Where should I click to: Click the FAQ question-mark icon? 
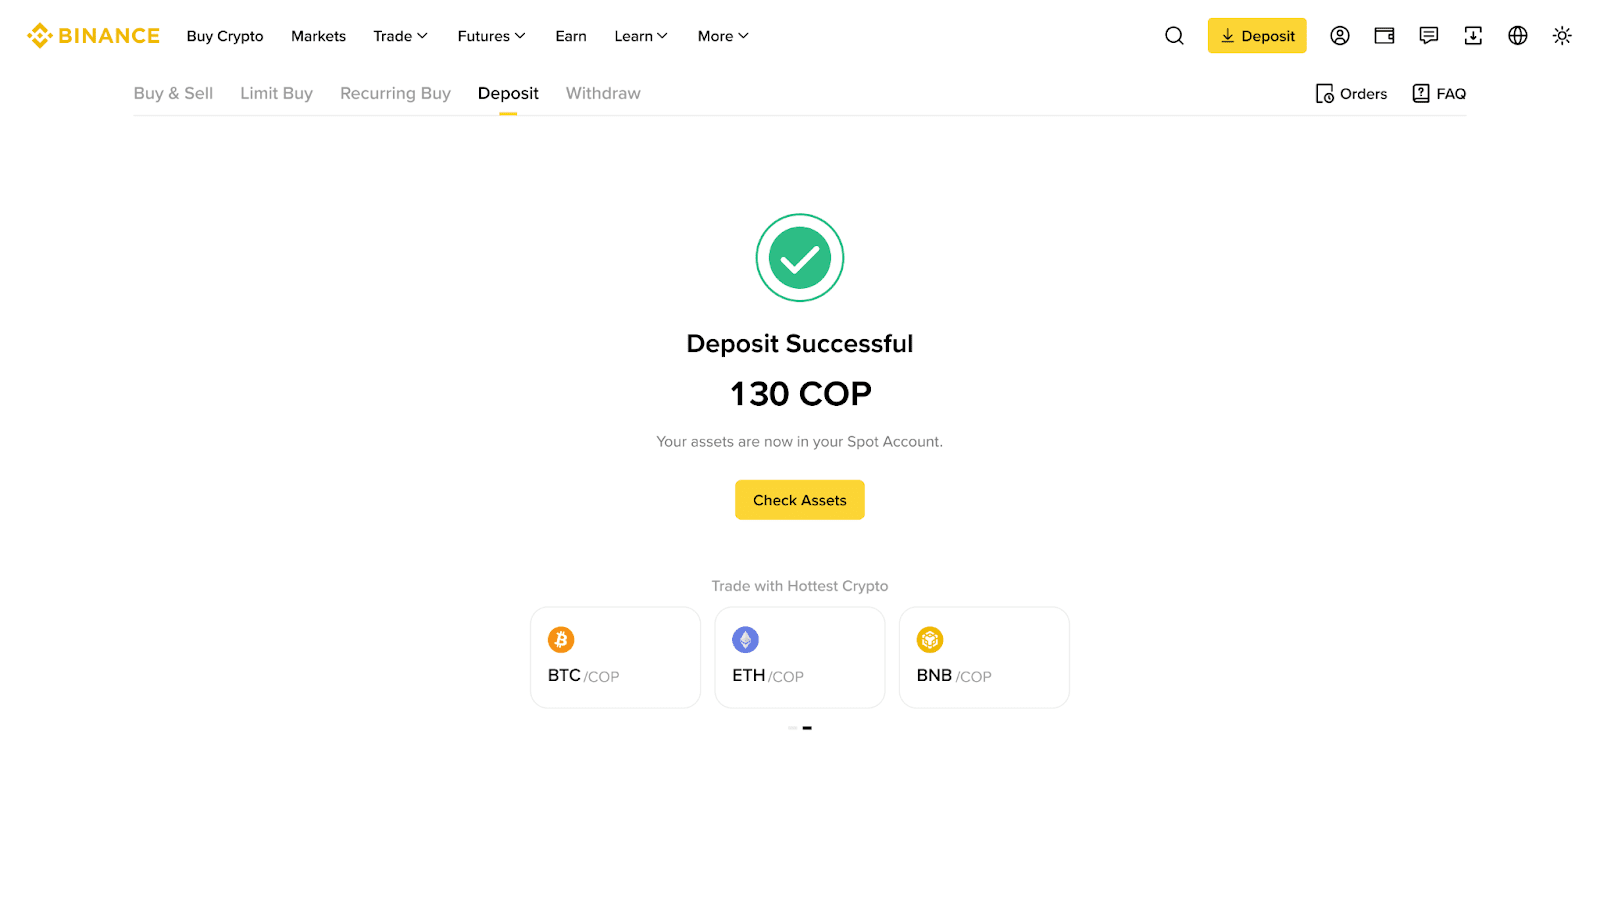tap(1421, 93)
